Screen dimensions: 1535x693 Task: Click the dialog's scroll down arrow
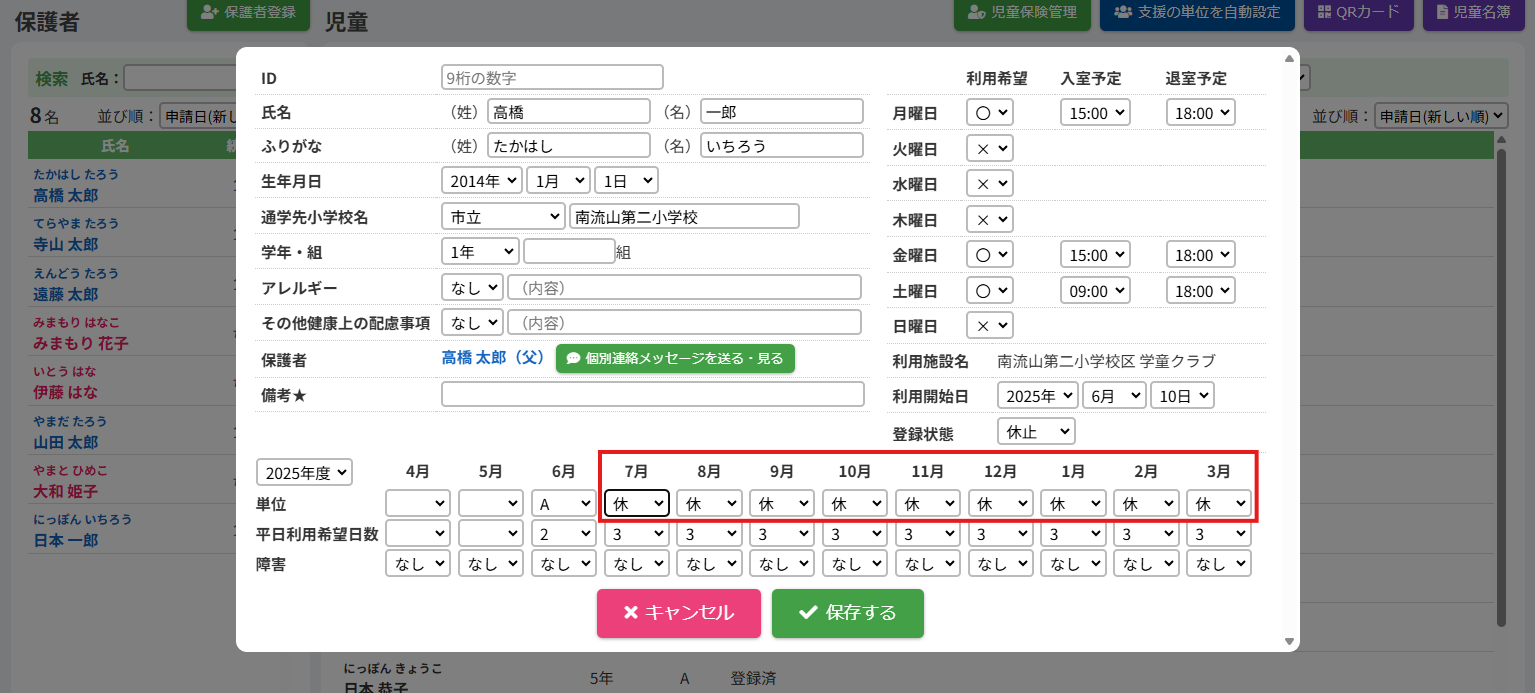pyautogui.click(x=1289, y=641)
